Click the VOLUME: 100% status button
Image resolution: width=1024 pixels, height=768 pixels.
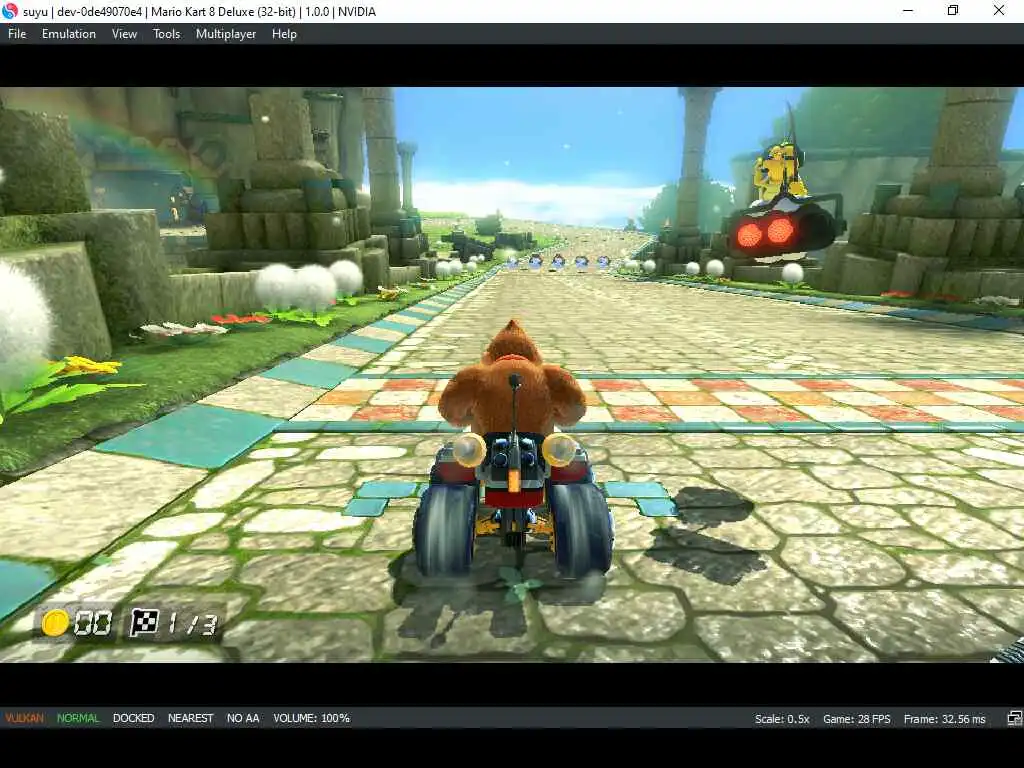click(312, 718)
